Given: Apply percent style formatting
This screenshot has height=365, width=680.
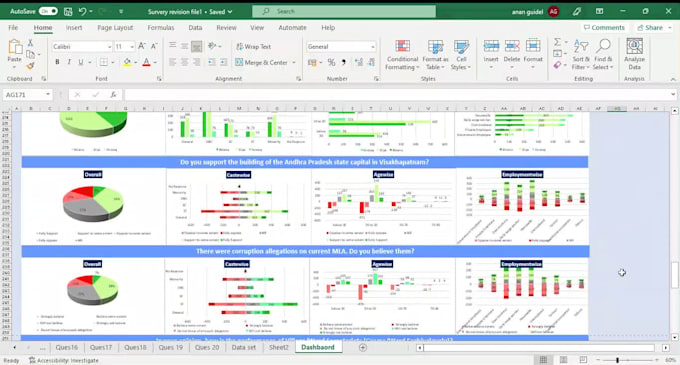Looking at the screenshot, I should coord(331,62).
